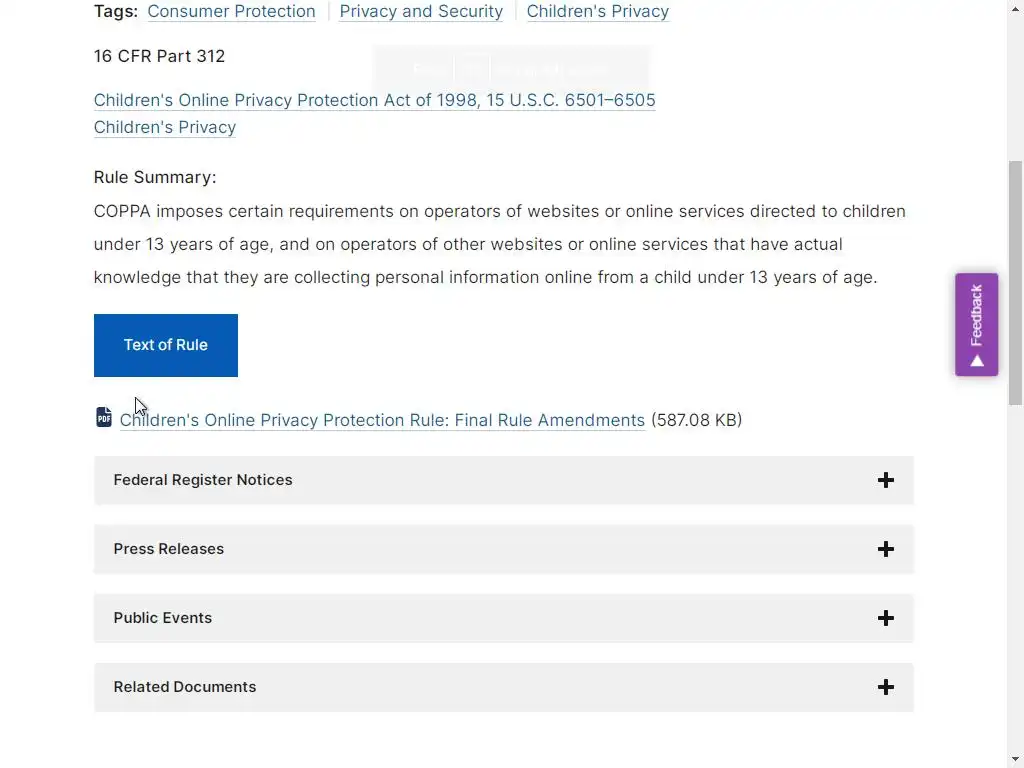The image size is (1024, 768).
Task: Expand the Public Events accordion
Action: (163, 619)
